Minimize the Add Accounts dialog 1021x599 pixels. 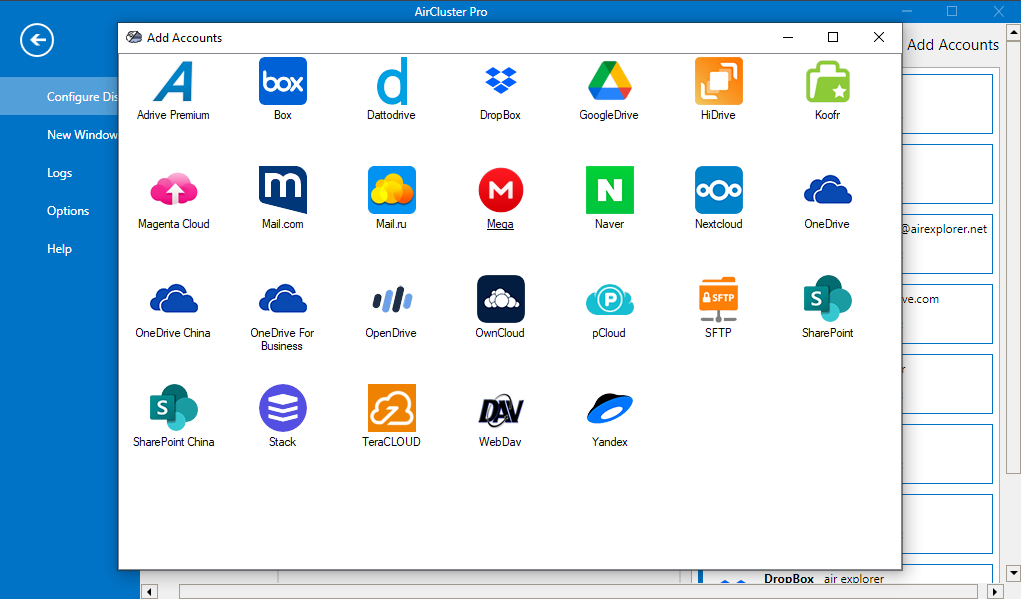pos(788,37)
